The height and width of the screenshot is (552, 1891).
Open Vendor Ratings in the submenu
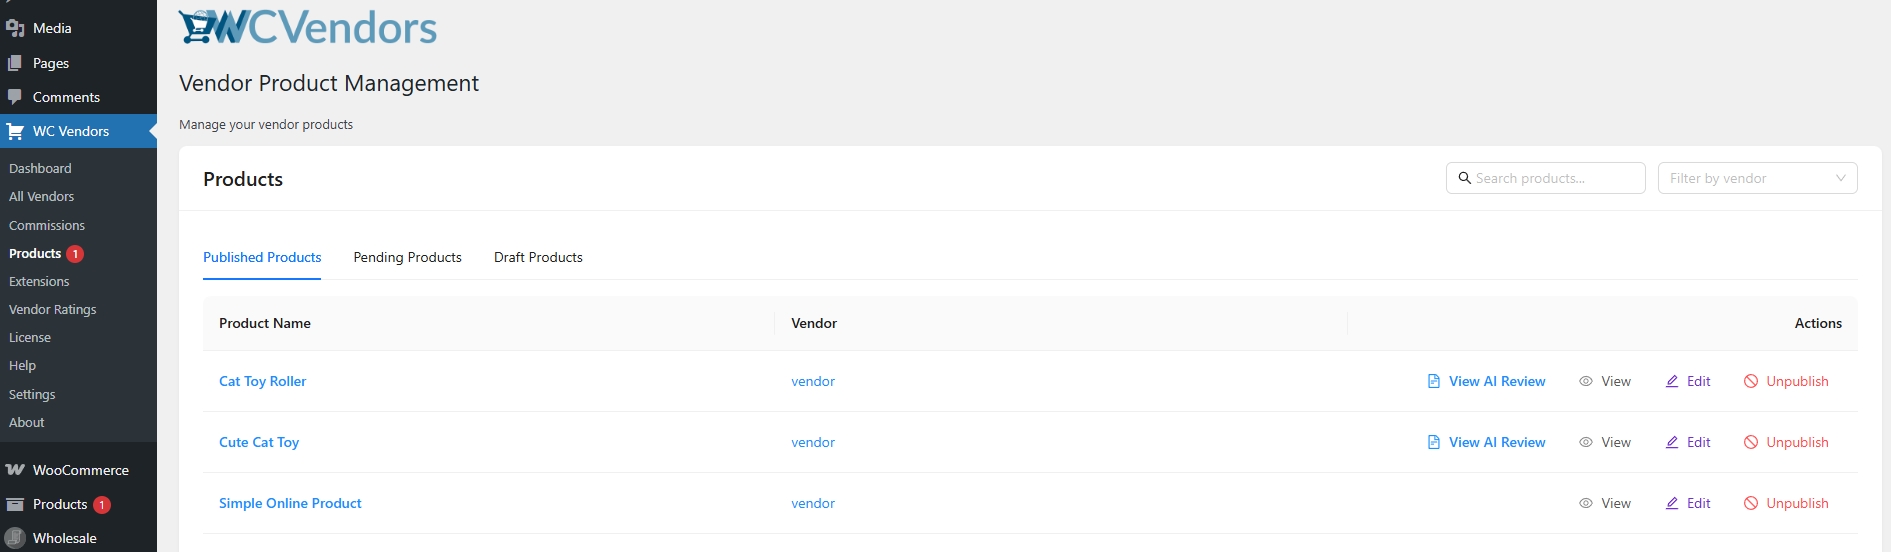coord(52,309)
